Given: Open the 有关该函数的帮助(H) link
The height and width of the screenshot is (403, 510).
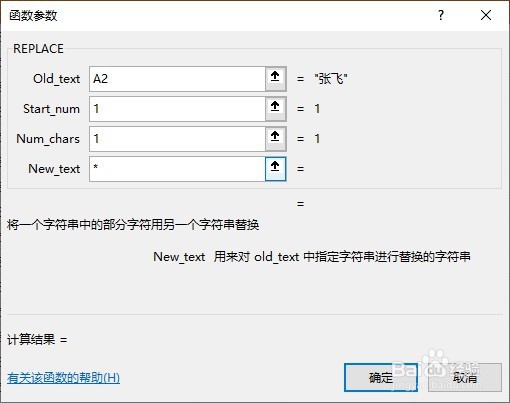Looking at the screenshot, I should (x=63, y=378).
